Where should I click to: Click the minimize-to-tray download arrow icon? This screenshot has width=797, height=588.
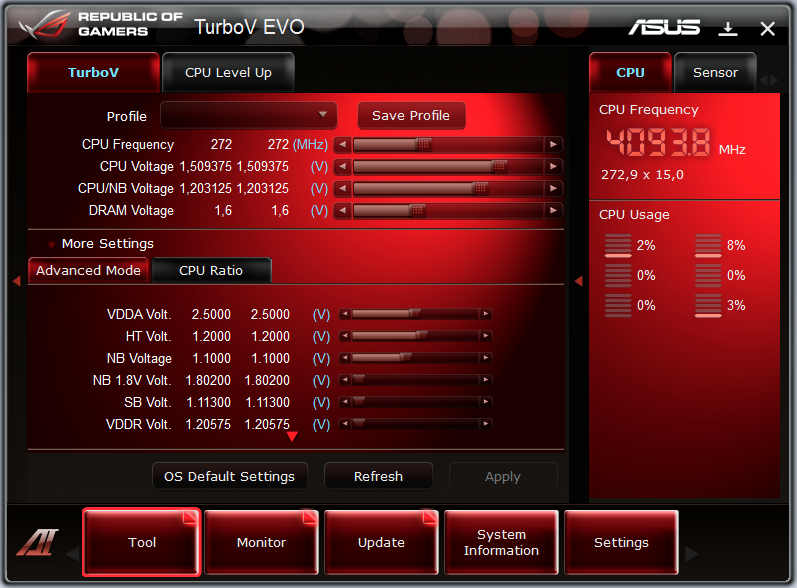(728, 29)
